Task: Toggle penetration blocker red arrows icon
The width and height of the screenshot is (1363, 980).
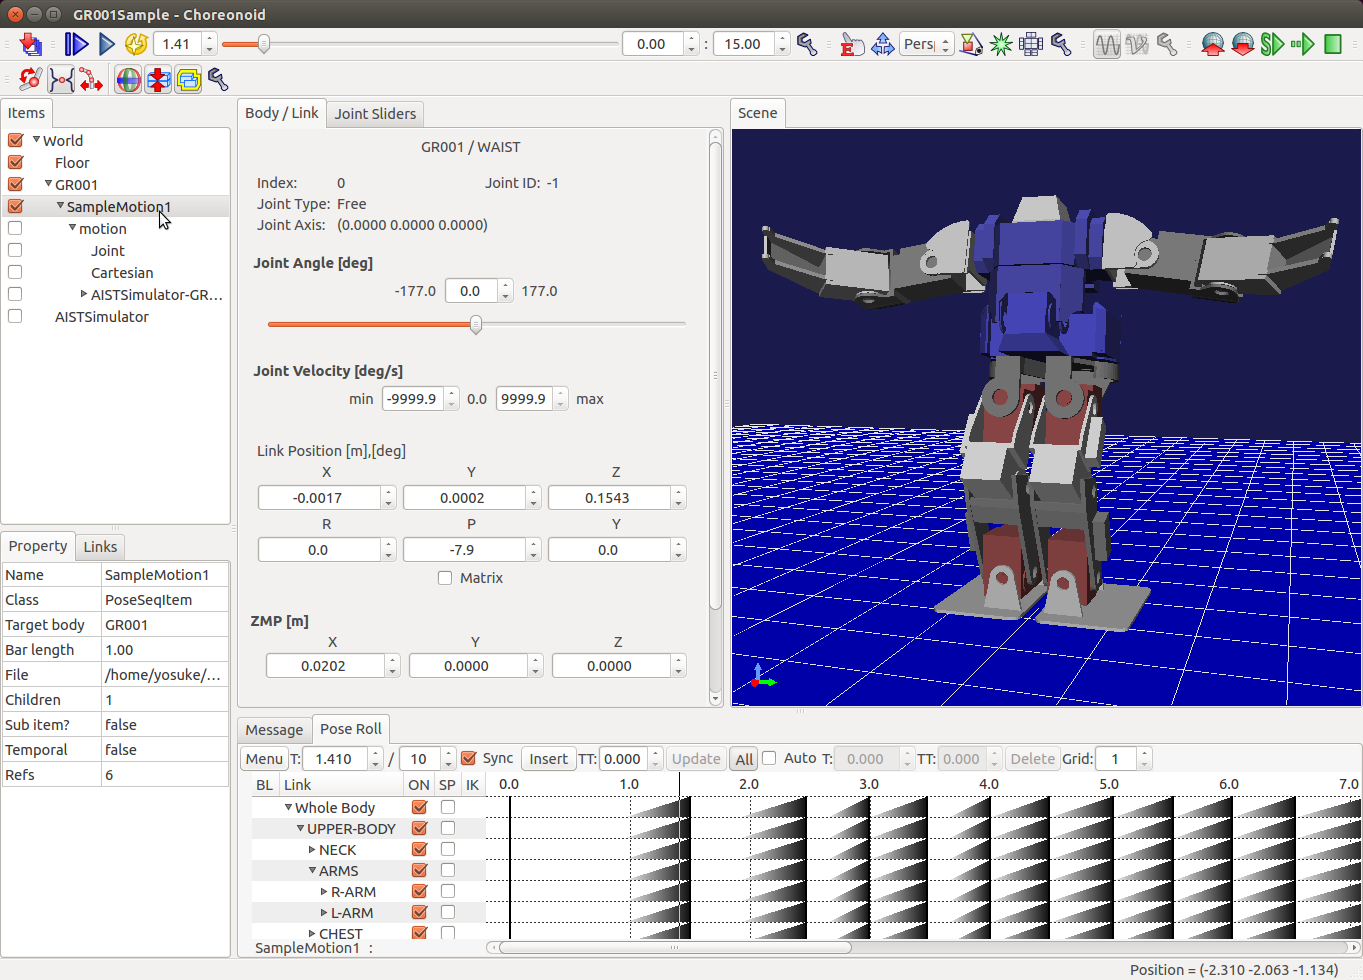Action: tap(158, 79)
